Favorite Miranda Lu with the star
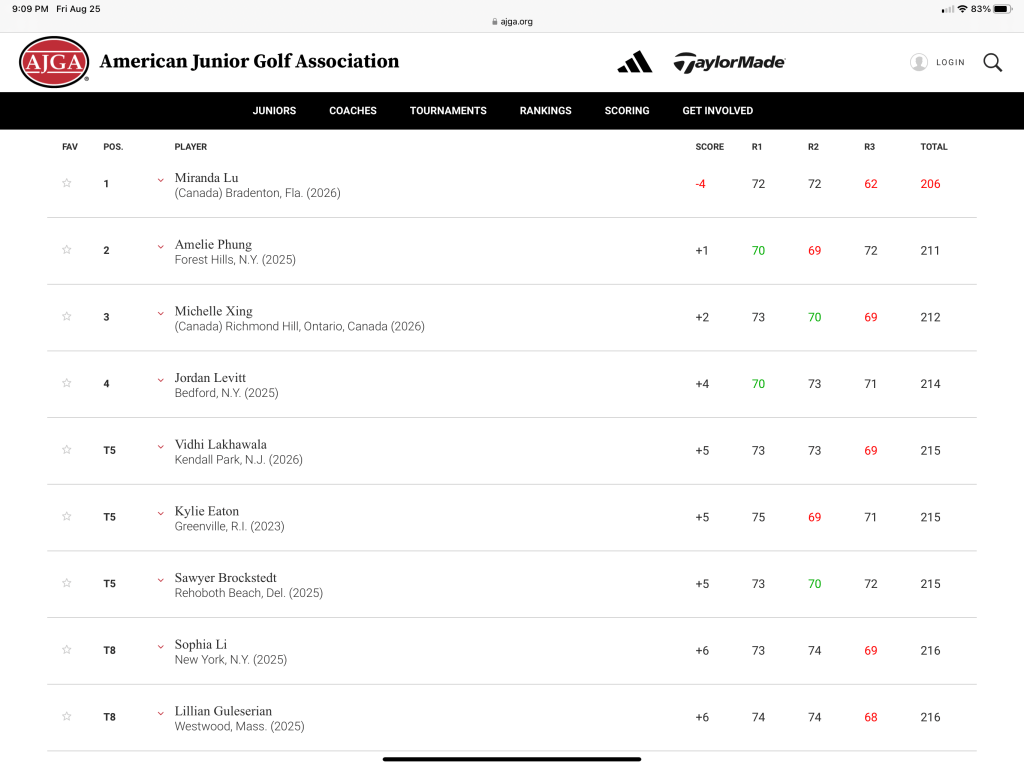 (67, 183)
